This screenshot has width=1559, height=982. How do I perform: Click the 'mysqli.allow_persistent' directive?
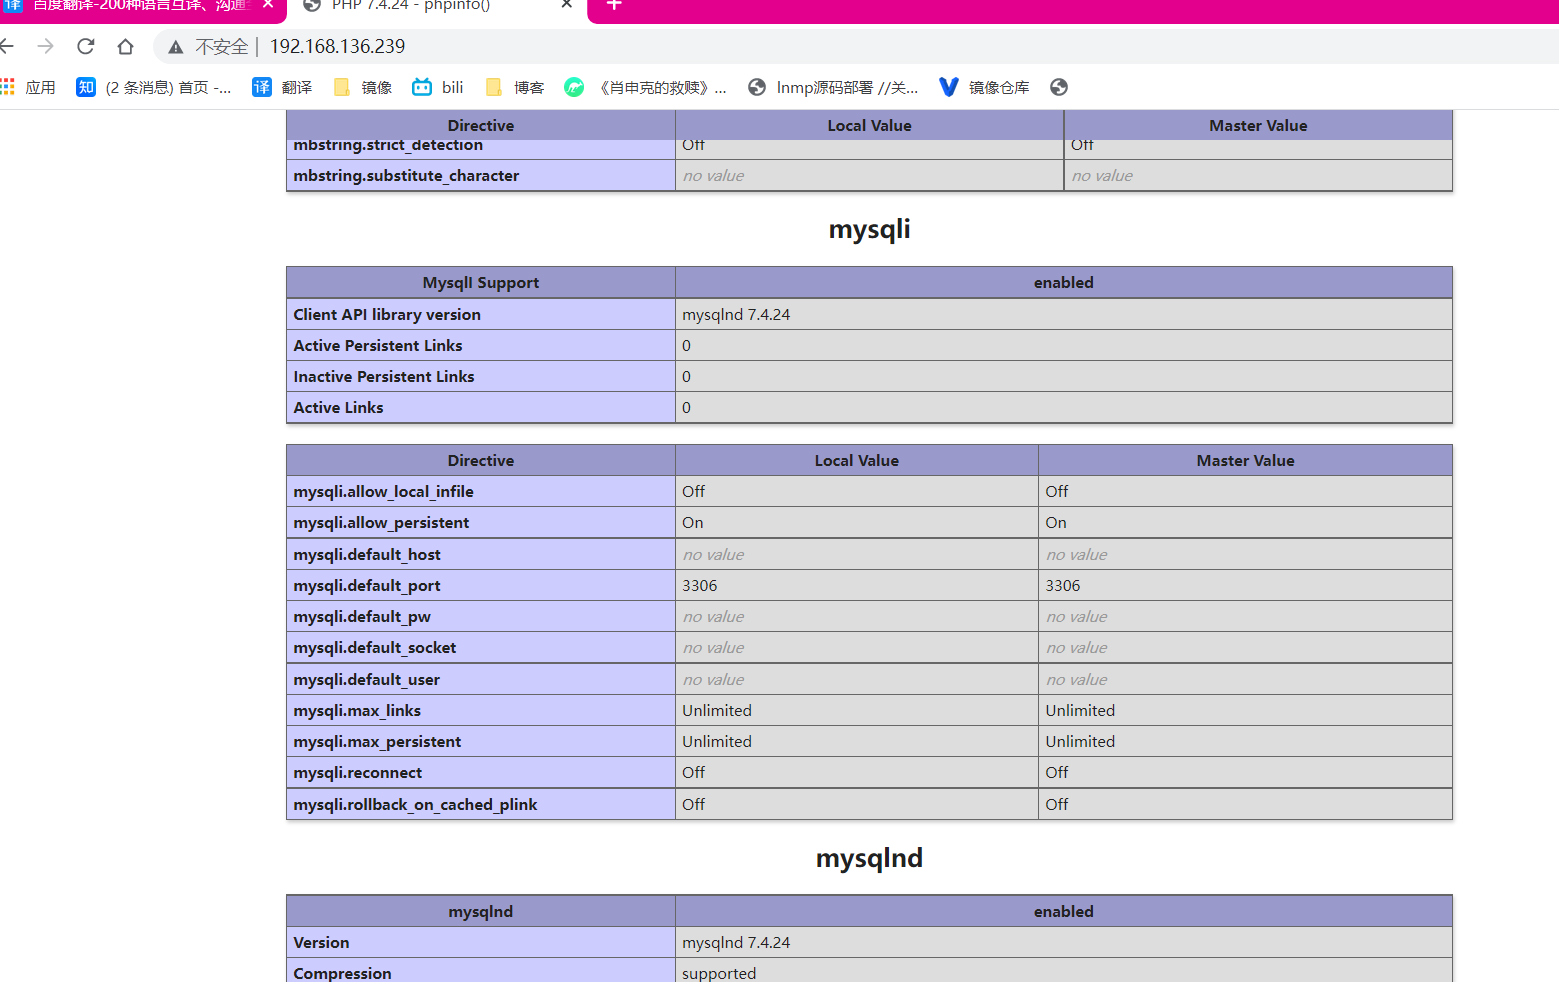(381, 522)
